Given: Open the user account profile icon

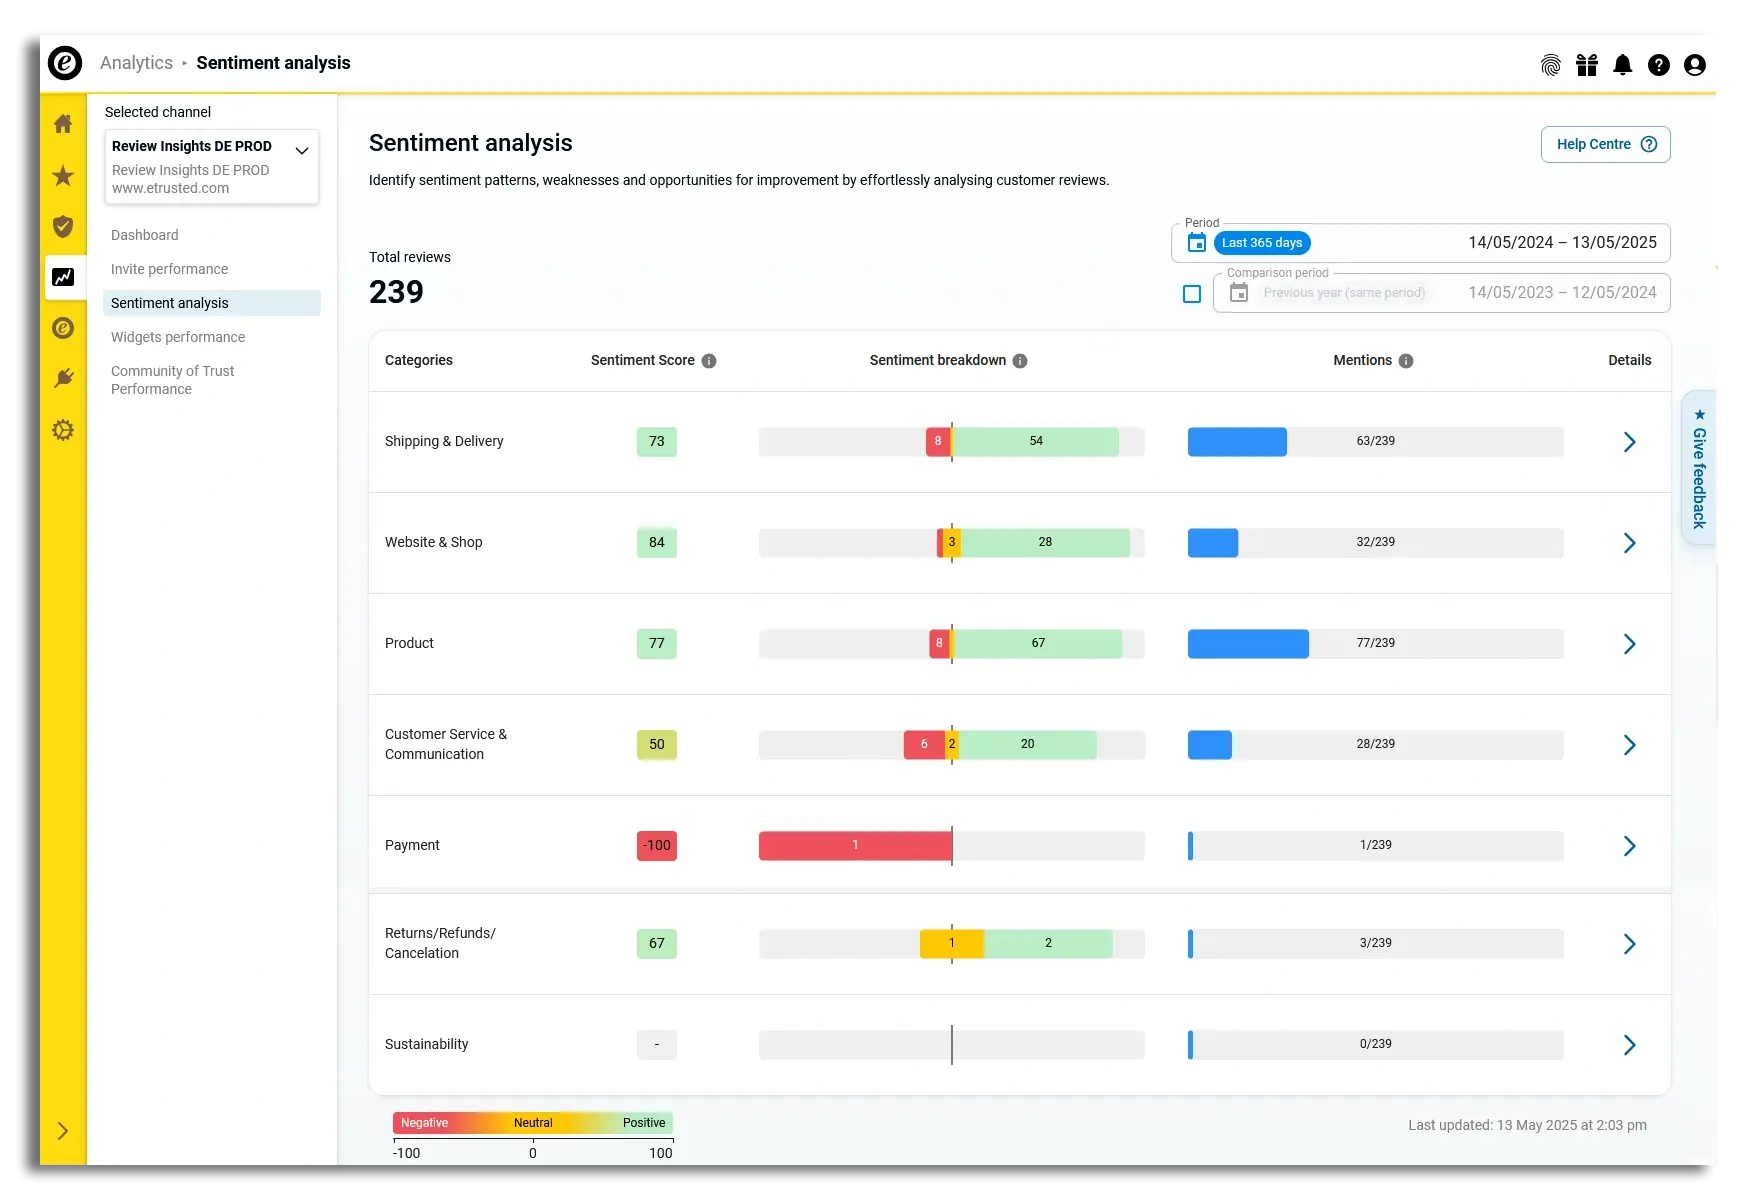Looking at the screenshot, I should 1694,65.
